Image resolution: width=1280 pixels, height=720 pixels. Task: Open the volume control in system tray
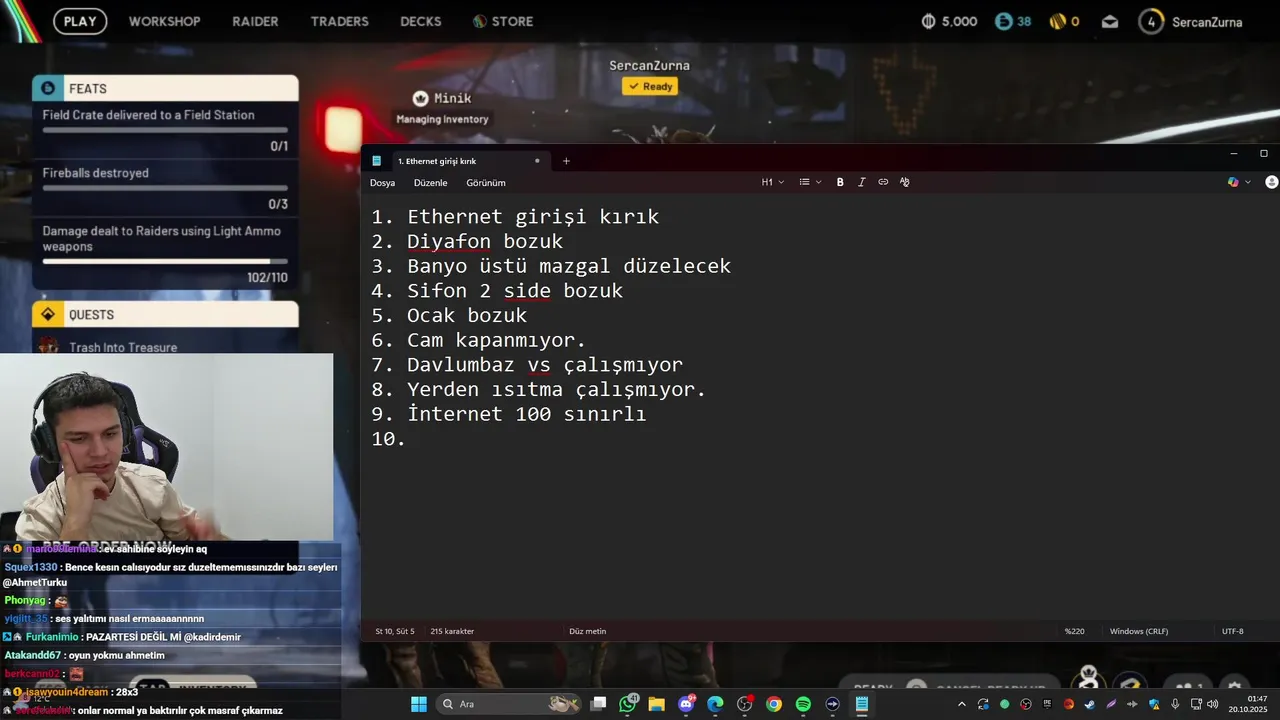pyautogui.click(x=1213, y=704)
